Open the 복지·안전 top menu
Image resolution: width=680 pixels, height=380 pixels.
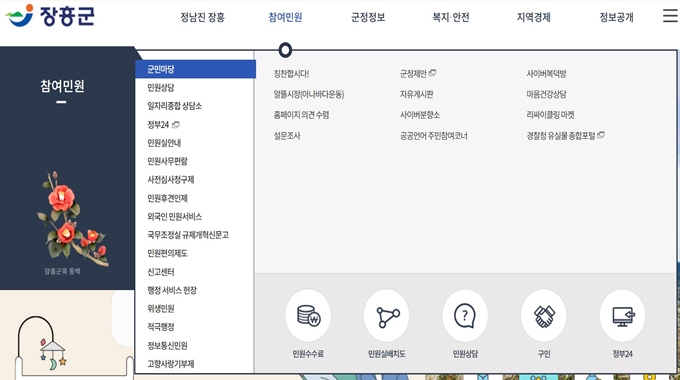point(451,17)
